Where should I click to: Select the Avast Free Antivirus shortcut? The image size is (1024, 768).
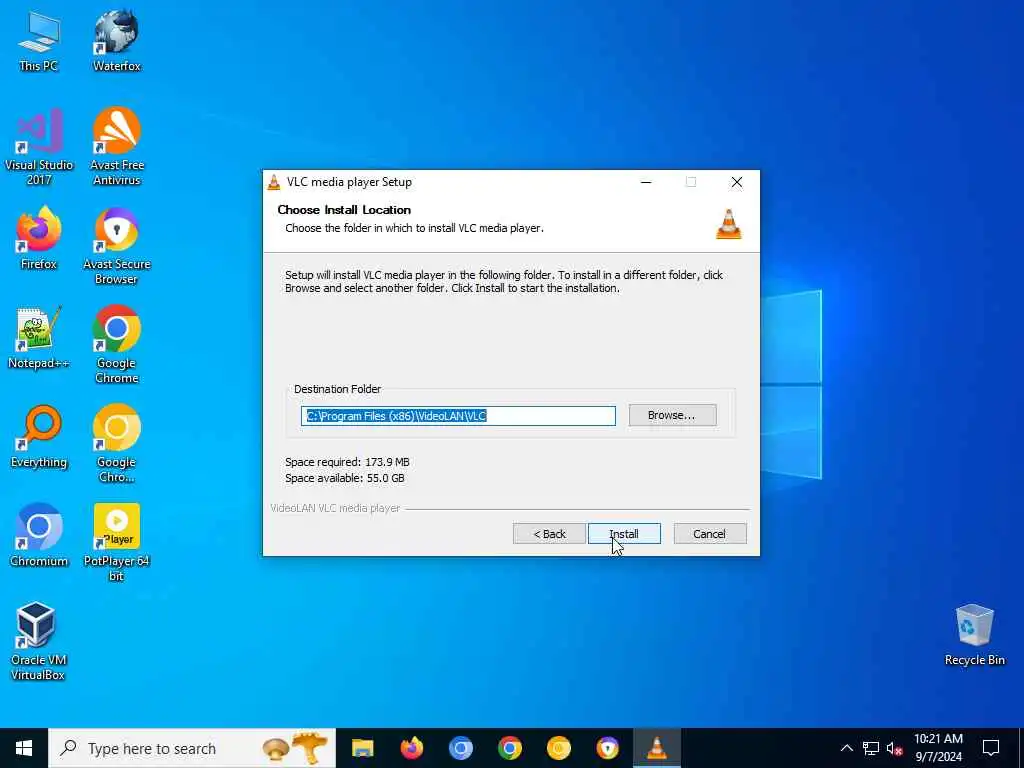click(116, 147)
